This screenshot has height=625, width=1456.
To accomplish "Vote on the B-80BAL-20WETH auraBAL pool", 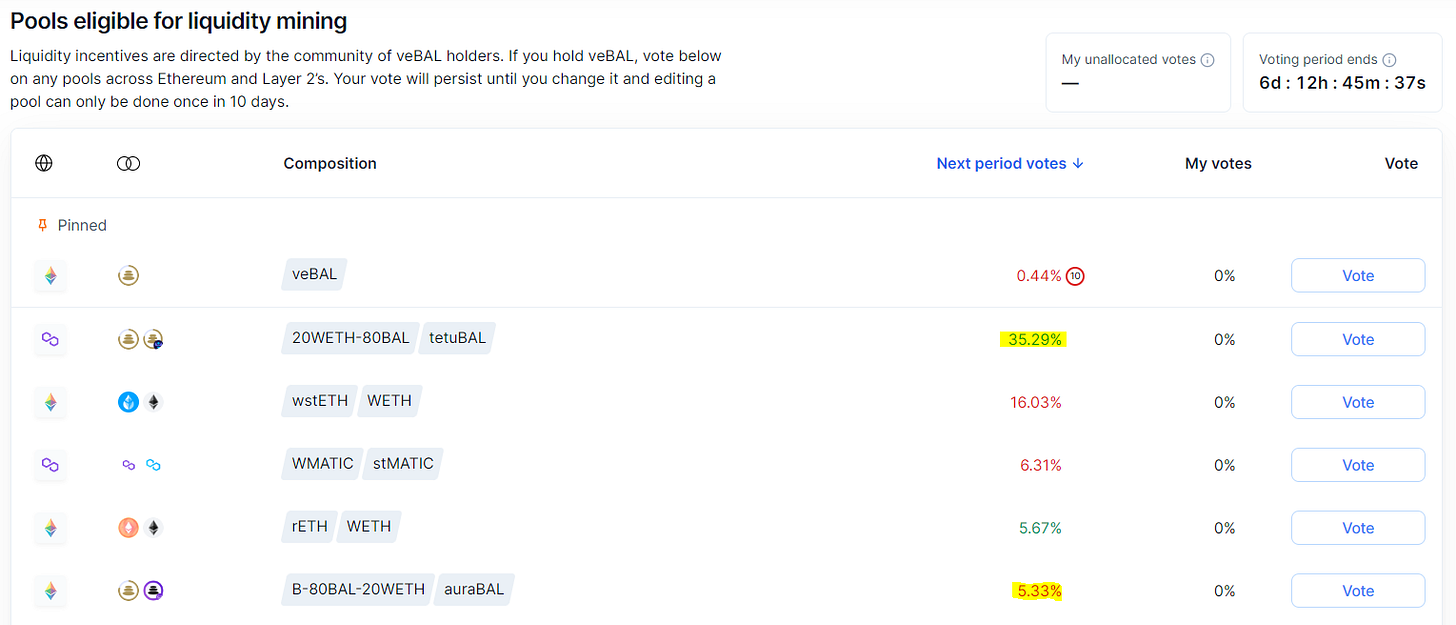I will [x=1358, y=591].
